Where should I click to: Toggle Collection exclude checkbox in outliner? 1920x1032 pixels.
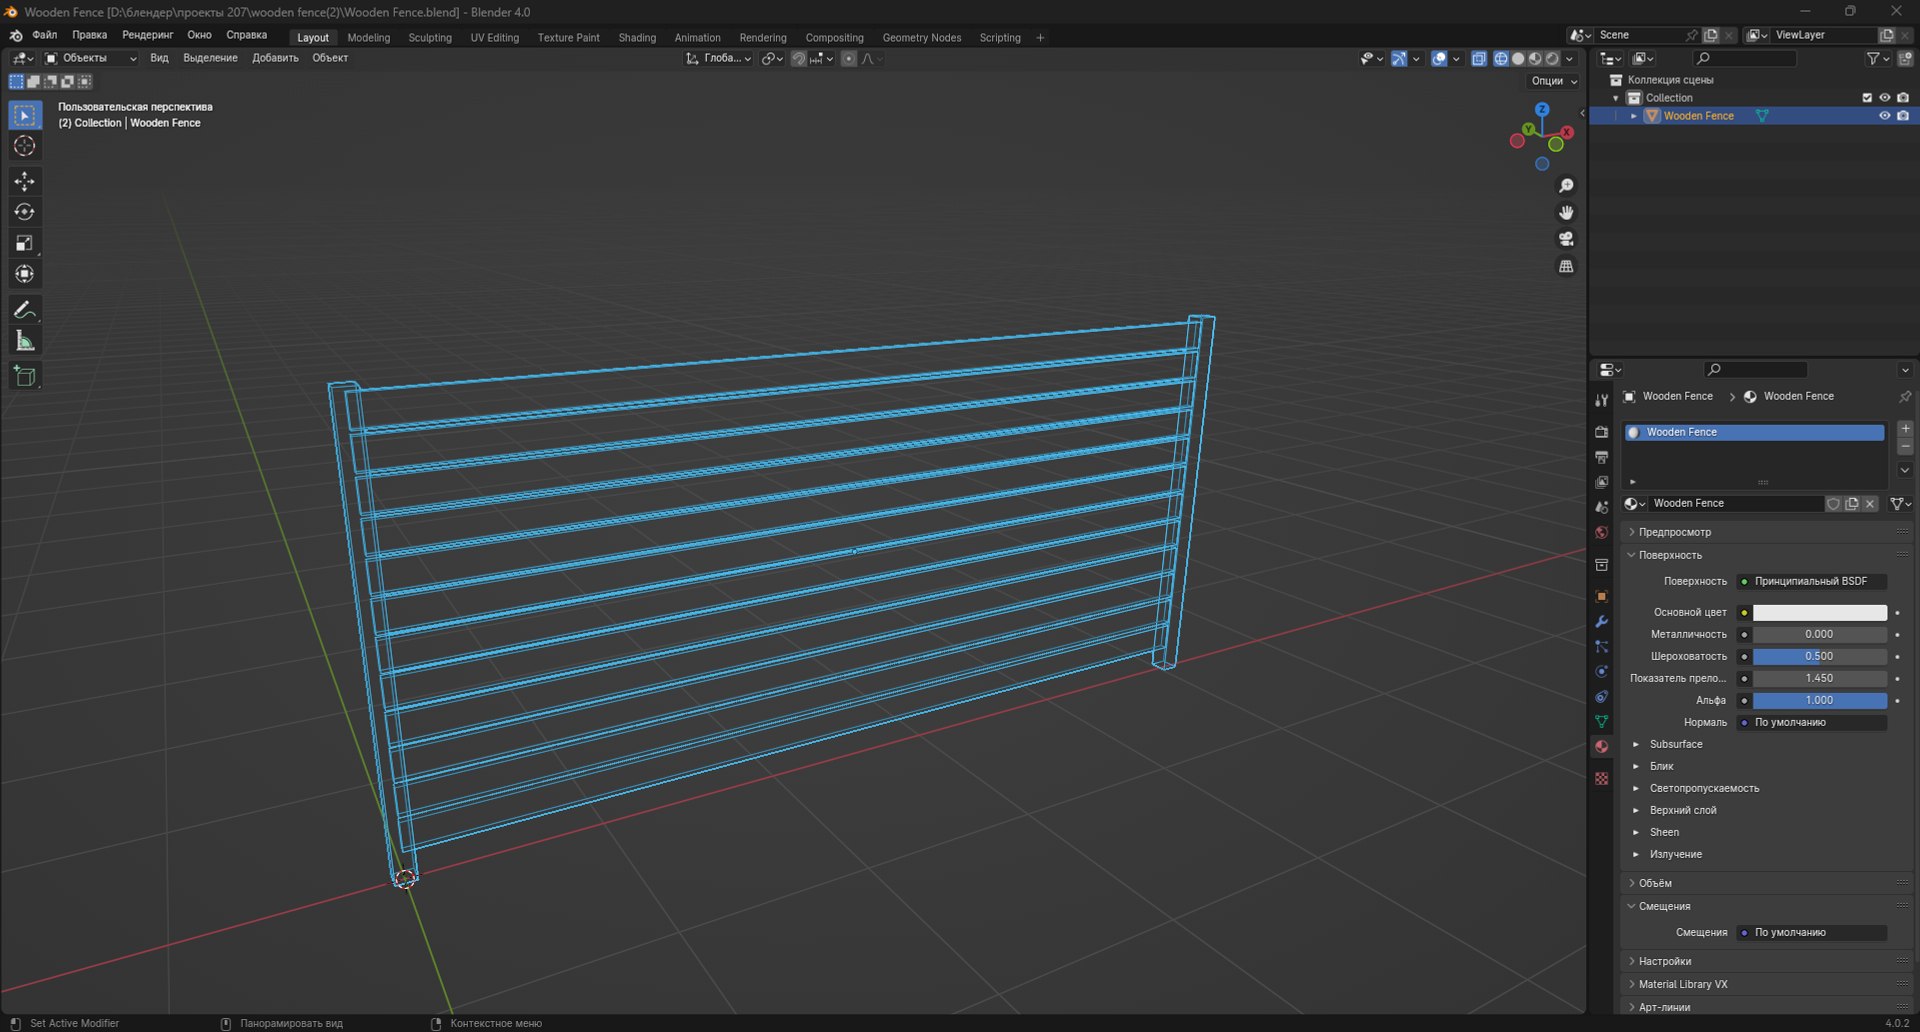pyautogui.click(x=1867, y=98)
